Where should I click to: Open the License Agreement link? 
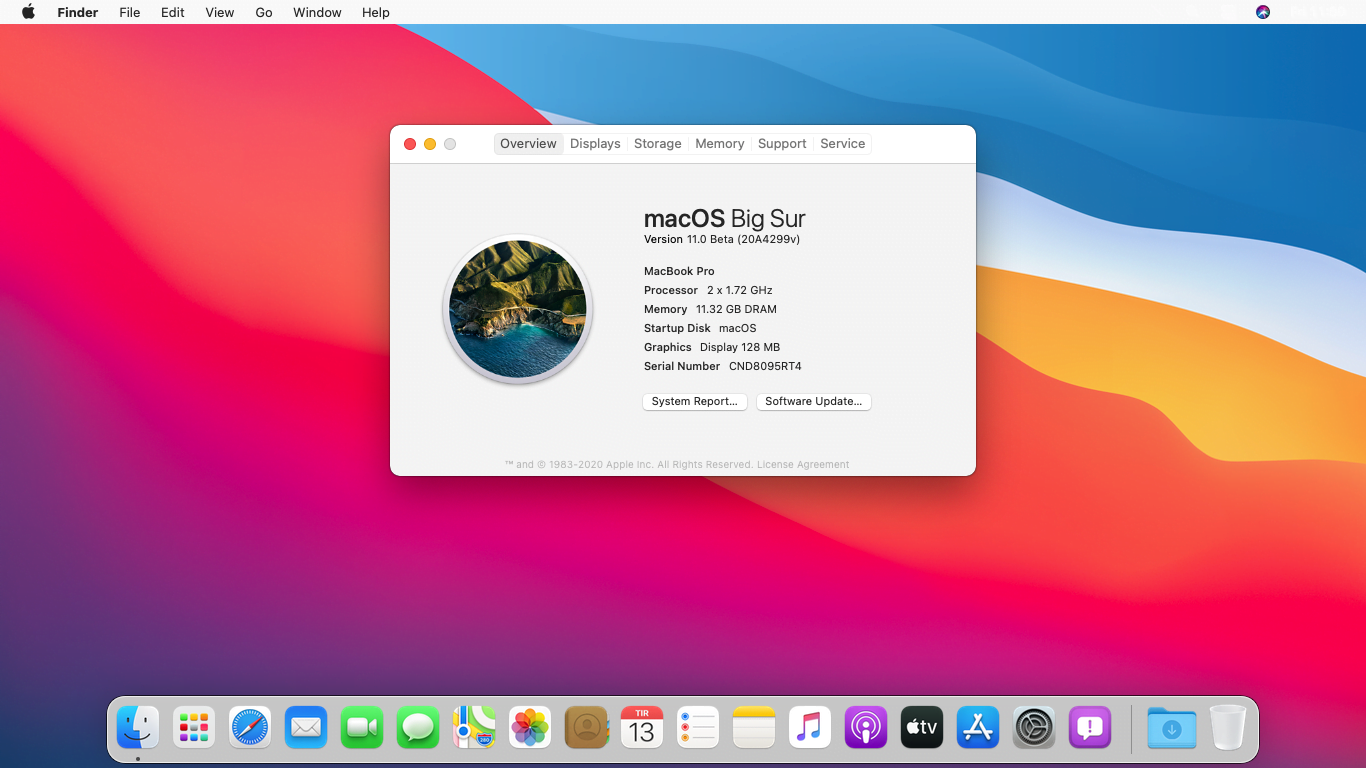click(x=803, y=465)
